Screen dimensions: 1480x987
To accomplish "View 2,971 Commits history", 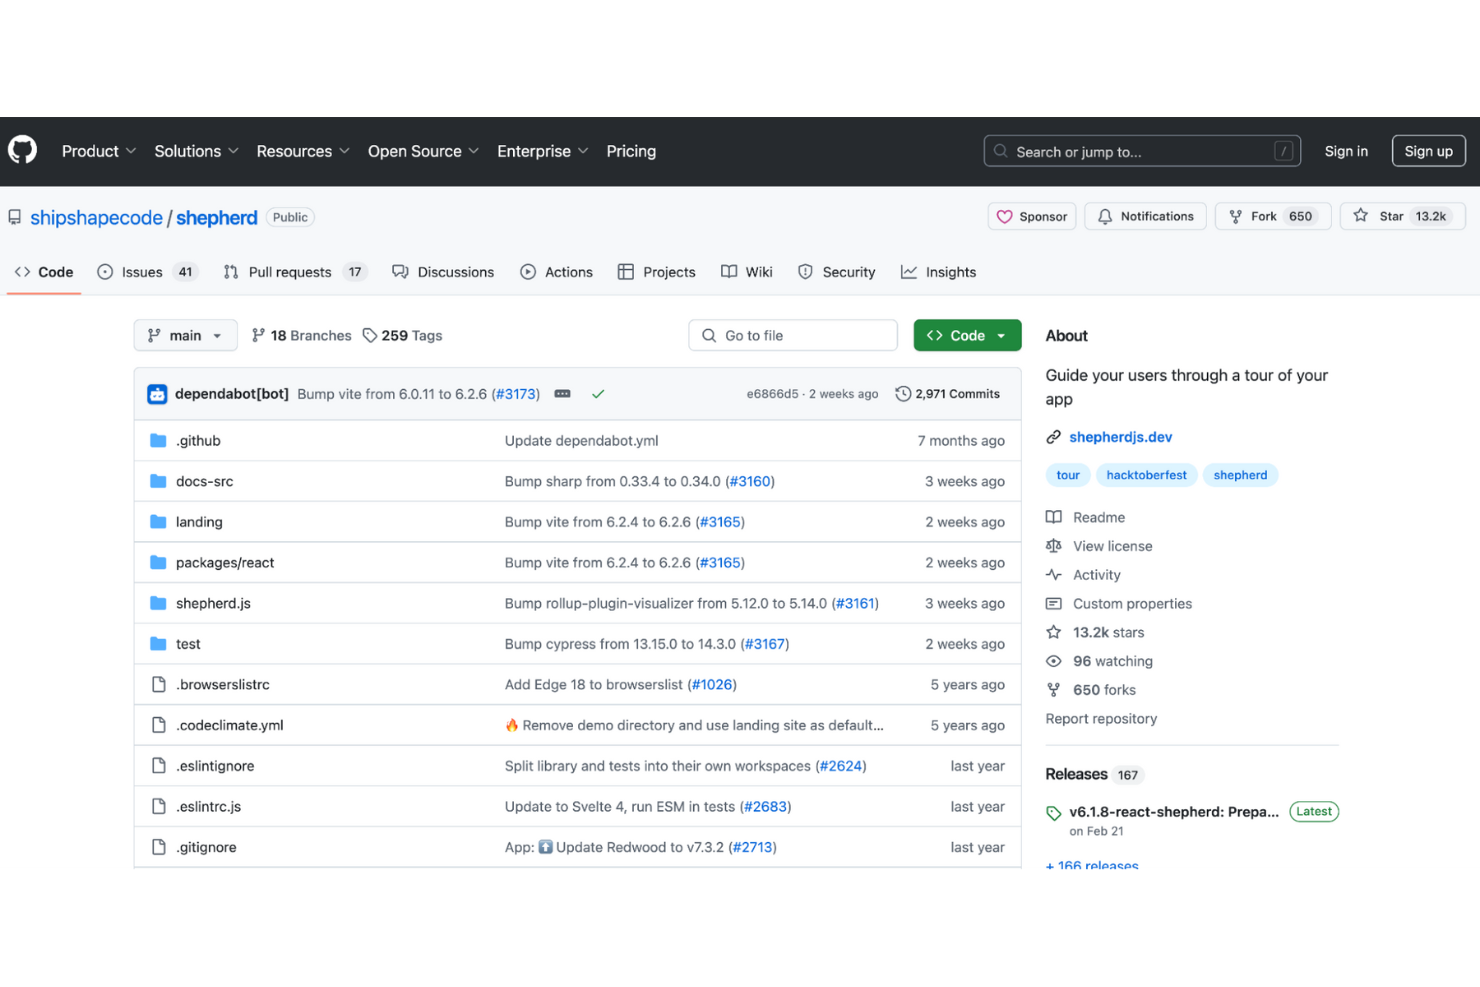I will tap(947, 394).
